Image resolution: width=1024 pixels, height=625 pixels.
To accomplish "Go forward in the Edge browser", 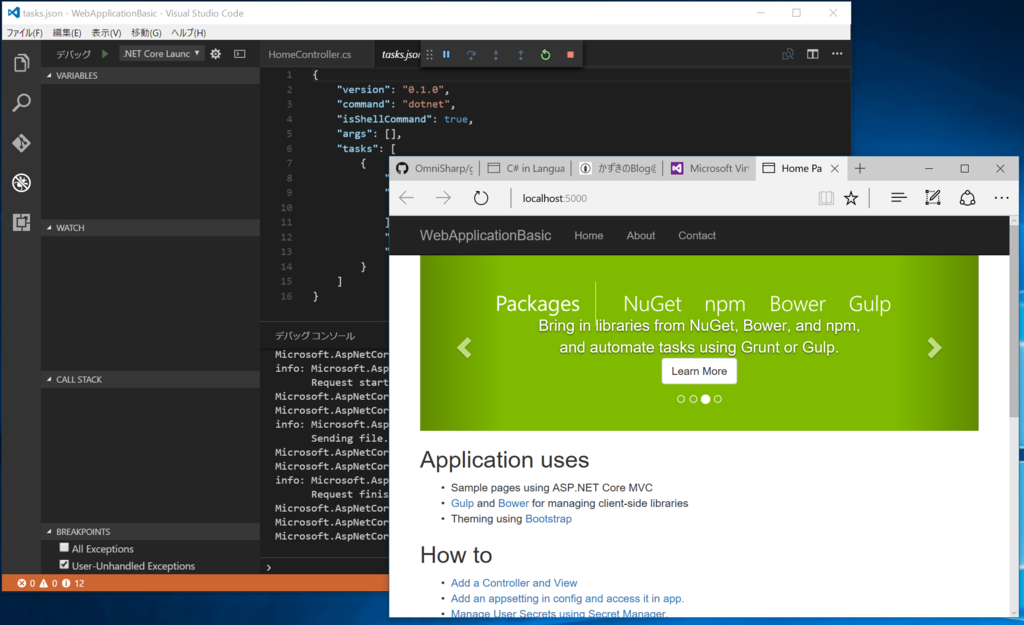I will pyautogui.click(x=443, y=198).
